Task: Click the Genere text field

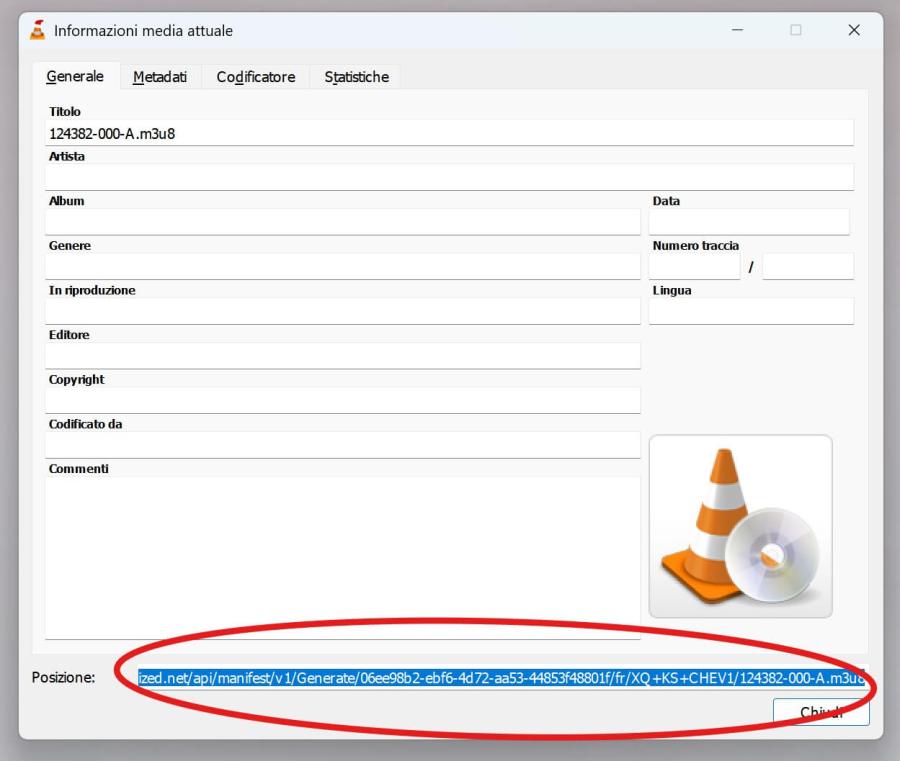Action: 342,266
